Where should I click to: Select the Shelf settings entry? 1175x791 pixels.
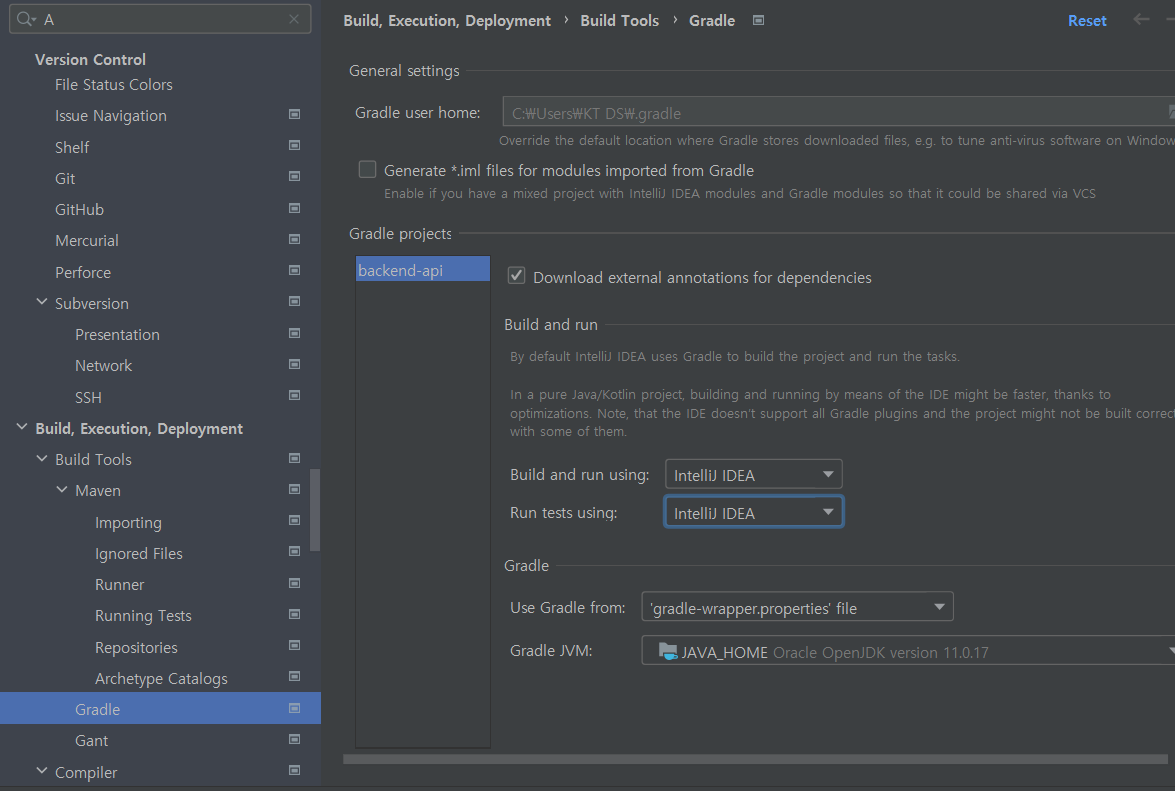[71, 148]
